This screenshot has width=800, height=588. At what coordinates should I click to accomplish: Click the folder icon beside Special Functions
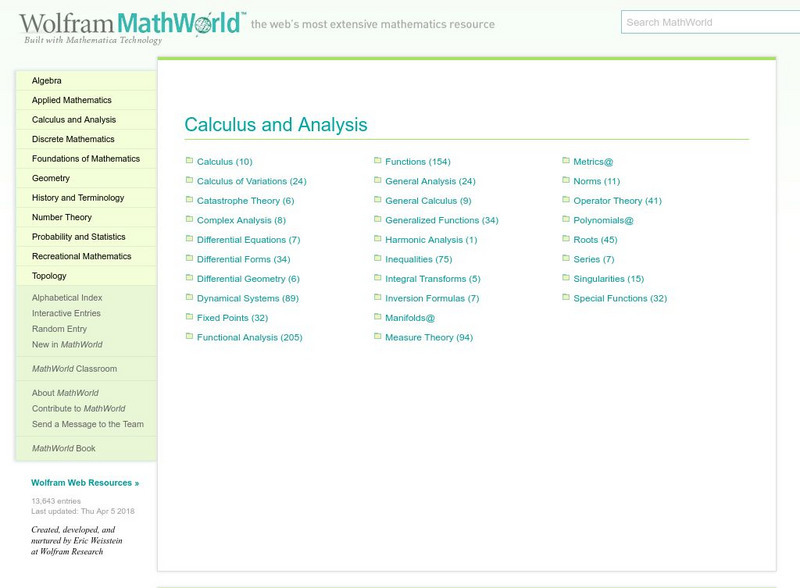pyautogui.click(x=565, y=298)
